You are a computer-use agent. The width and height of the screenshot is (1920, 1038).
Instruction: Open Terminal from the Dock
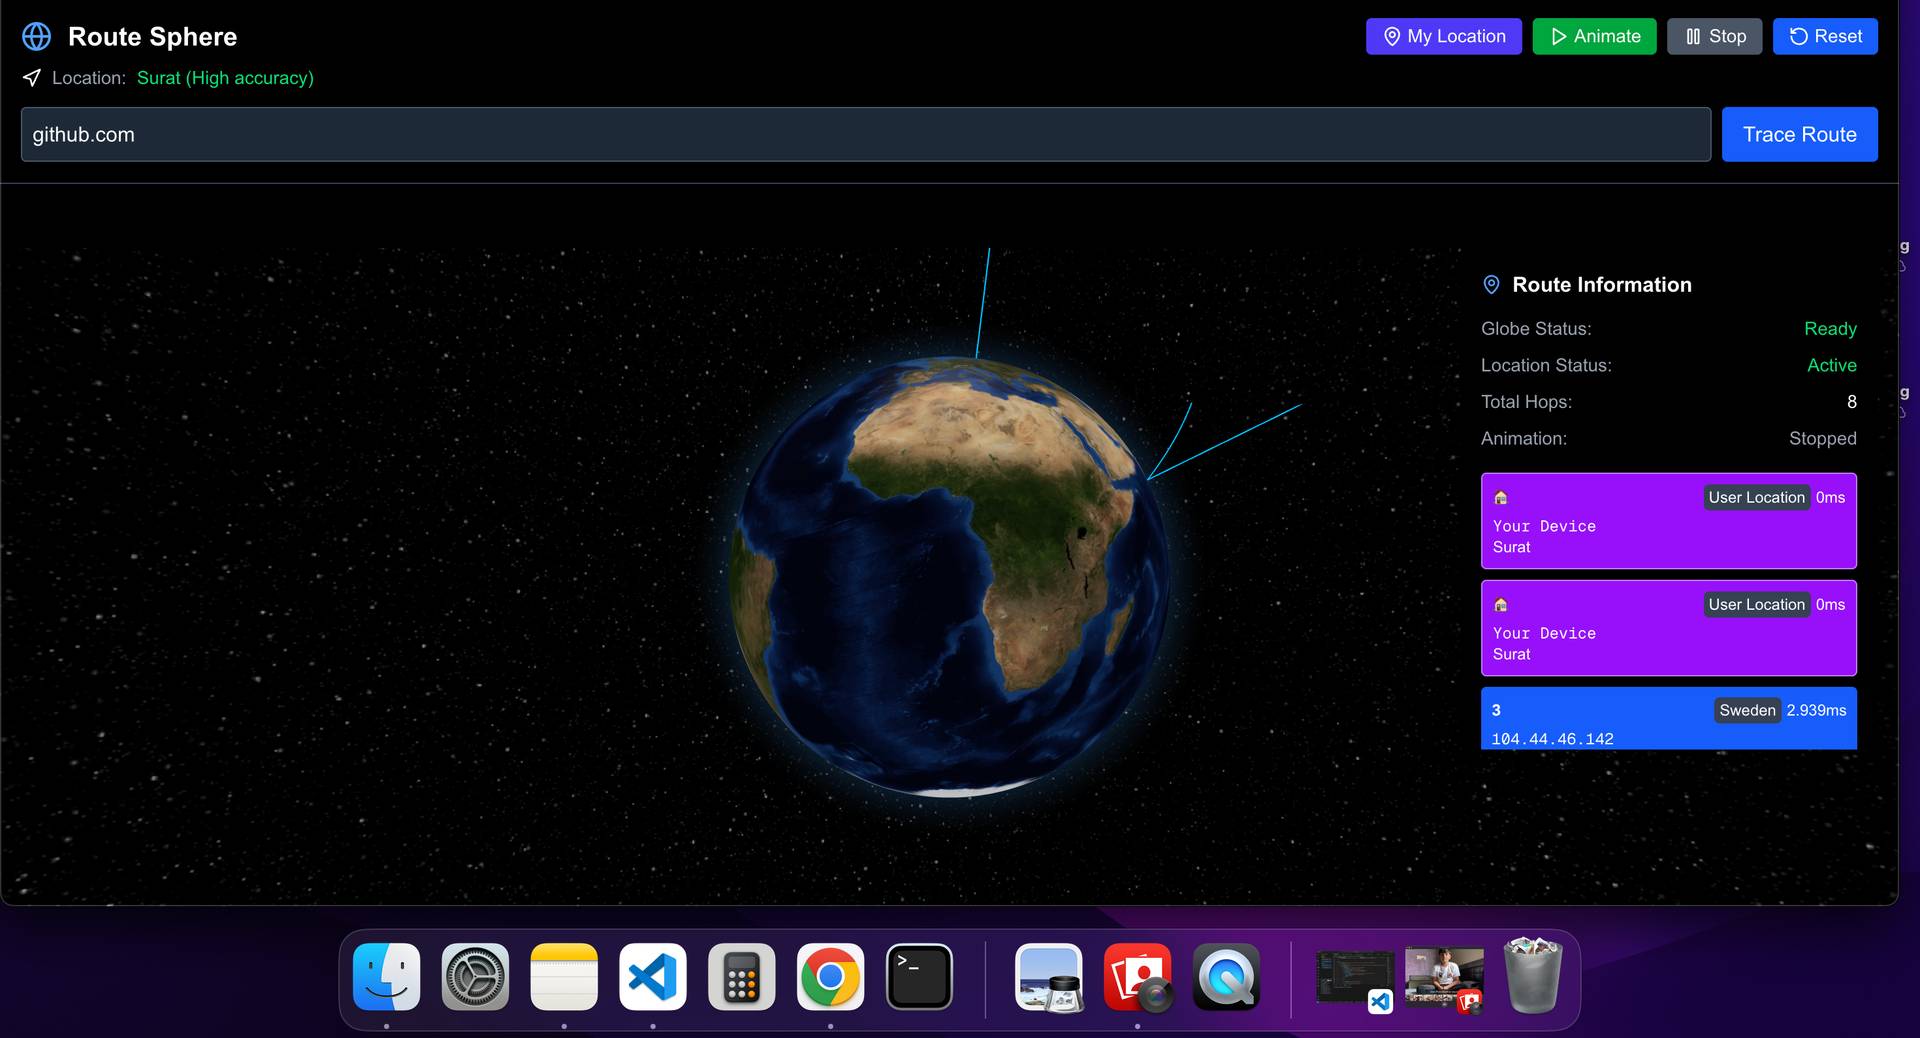coord(918,978)
